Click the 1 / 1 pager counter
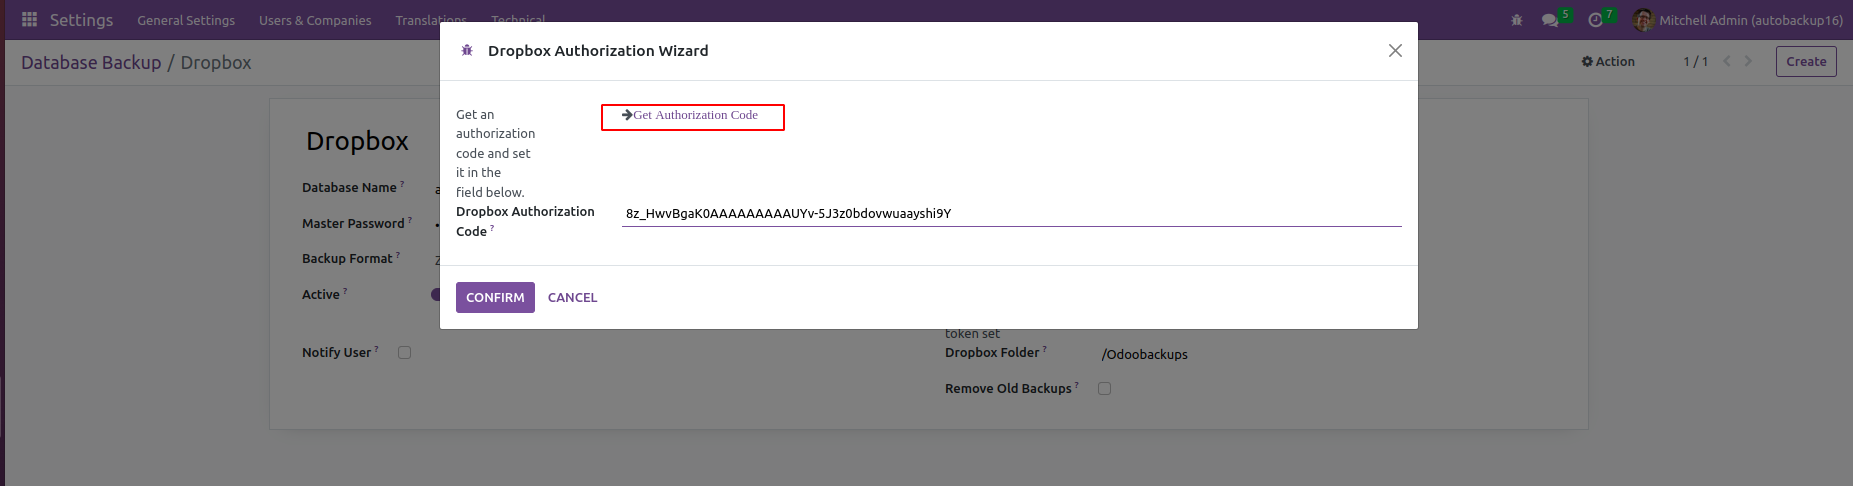1853x486 pixels. [x=1695, y=61]
